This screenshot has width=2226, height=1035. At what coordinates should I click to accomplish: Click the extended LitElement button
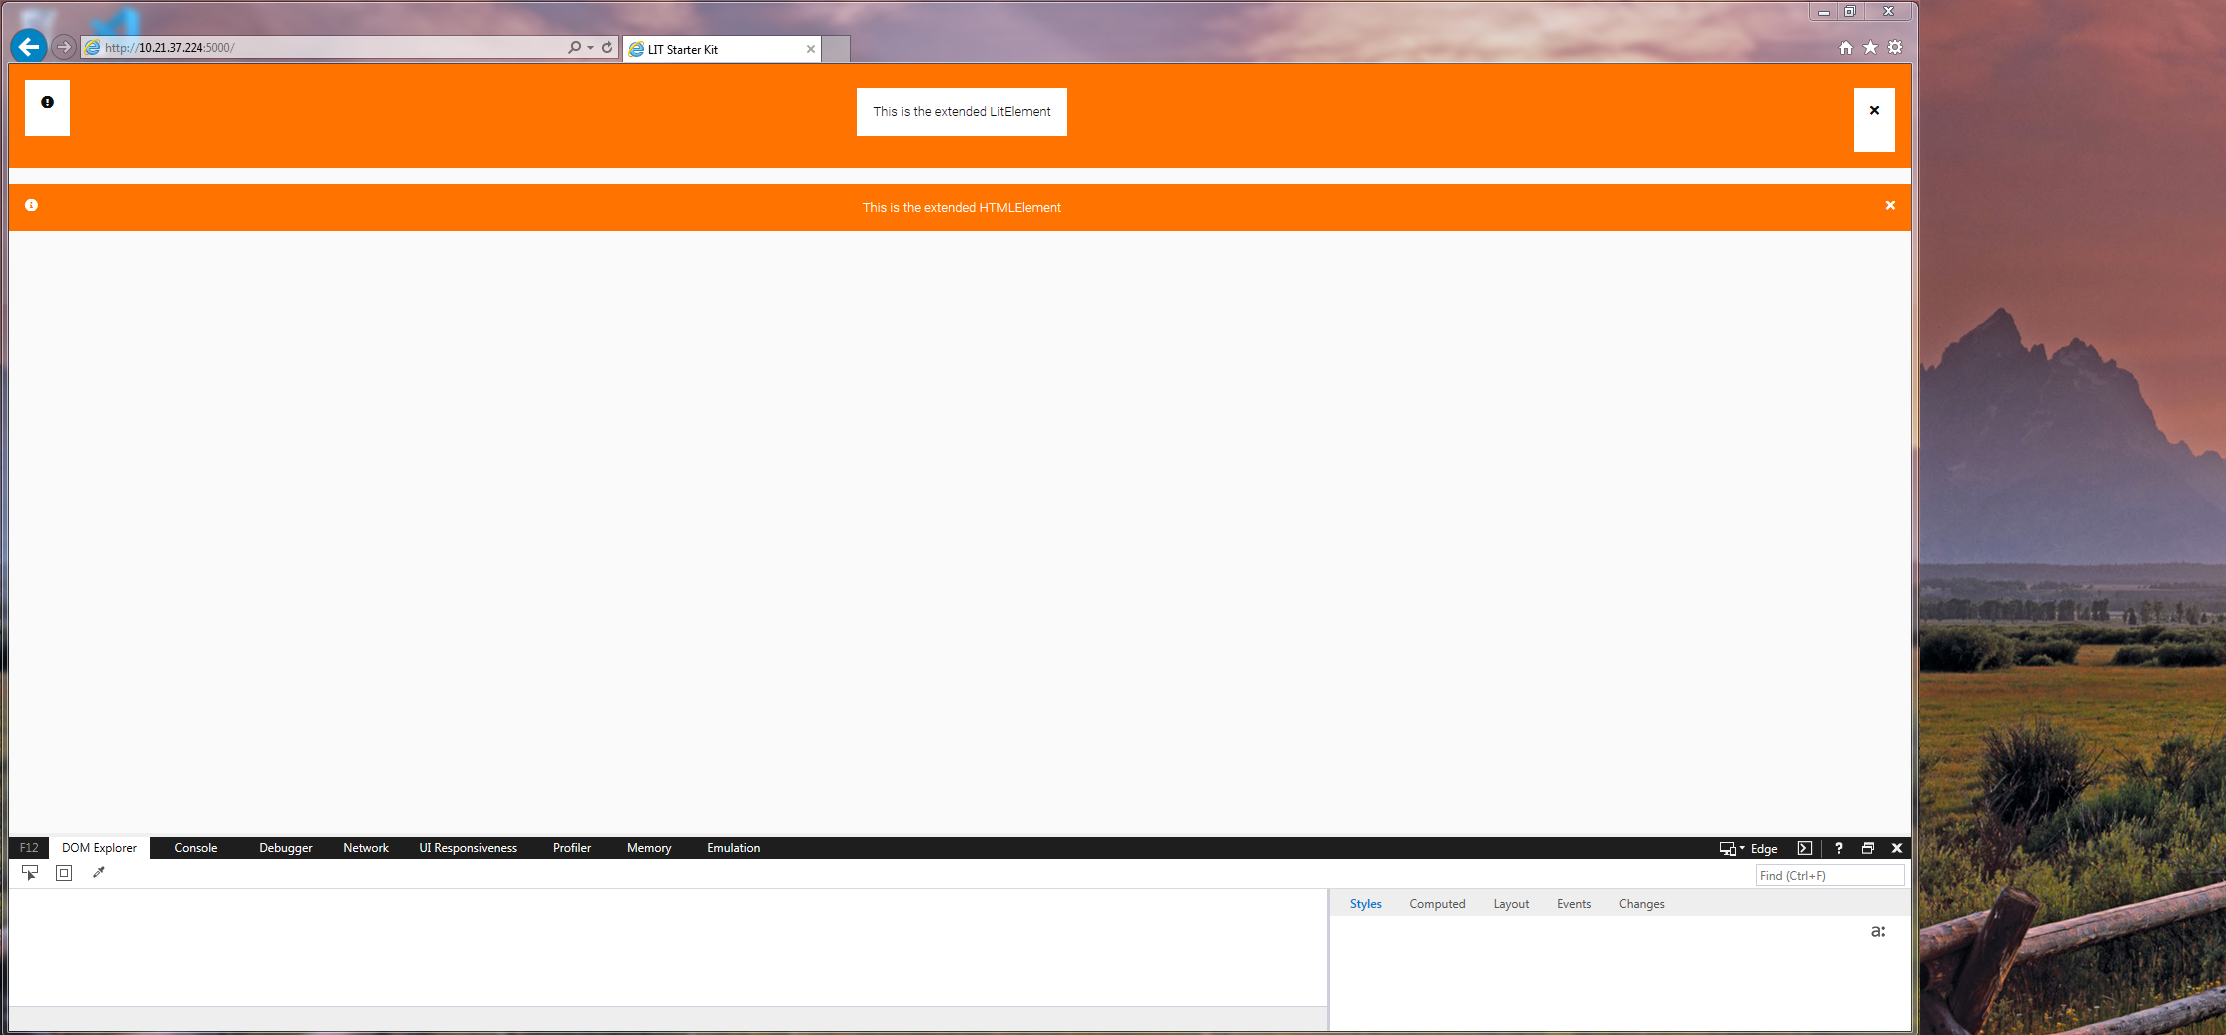(961, 111)
